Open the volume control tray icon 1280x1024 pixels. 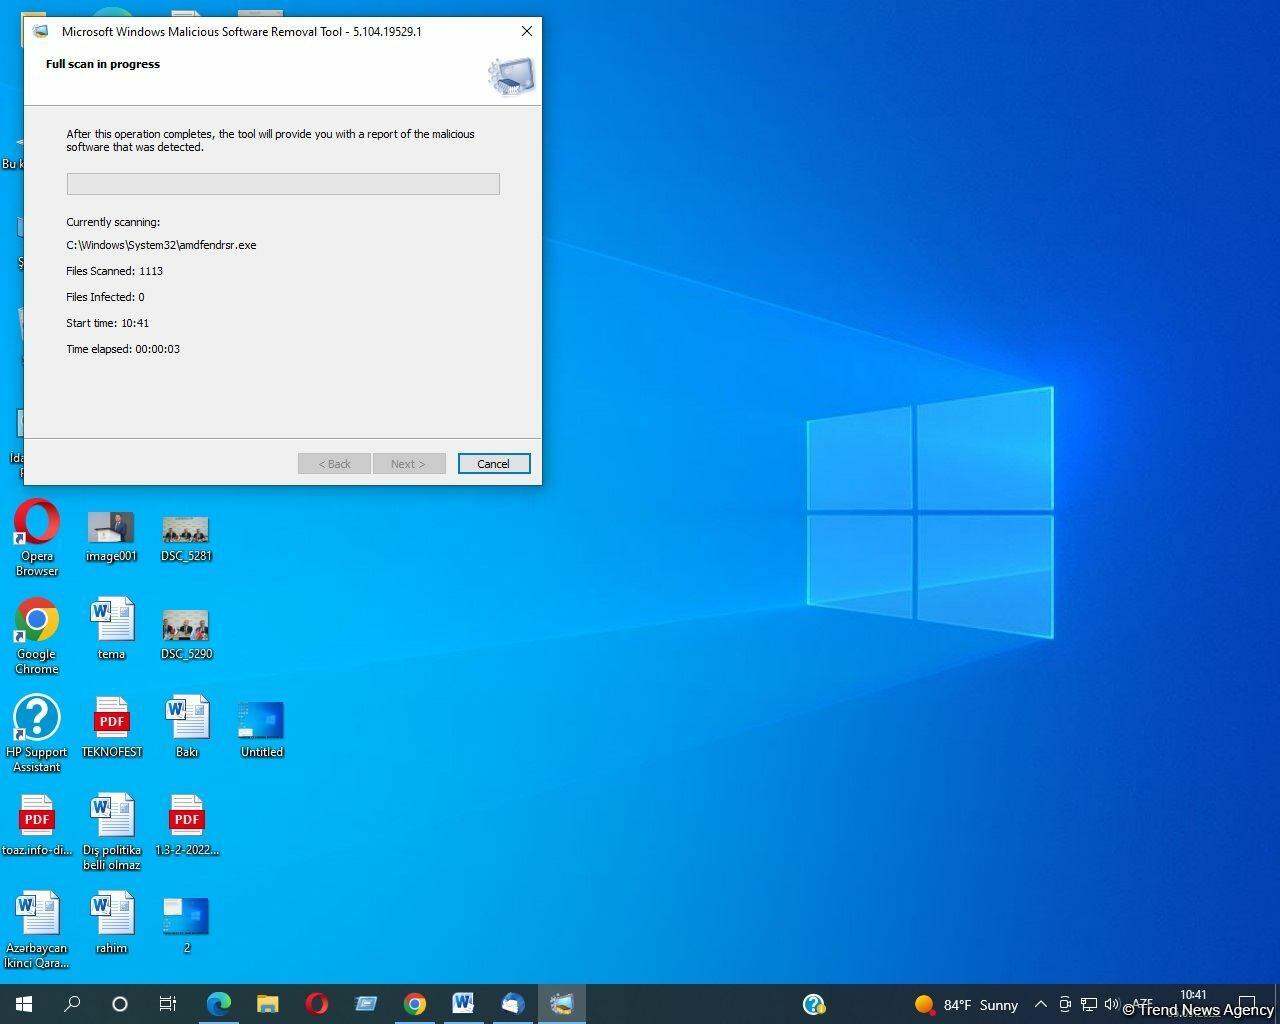click(x=1112, y=1004)
